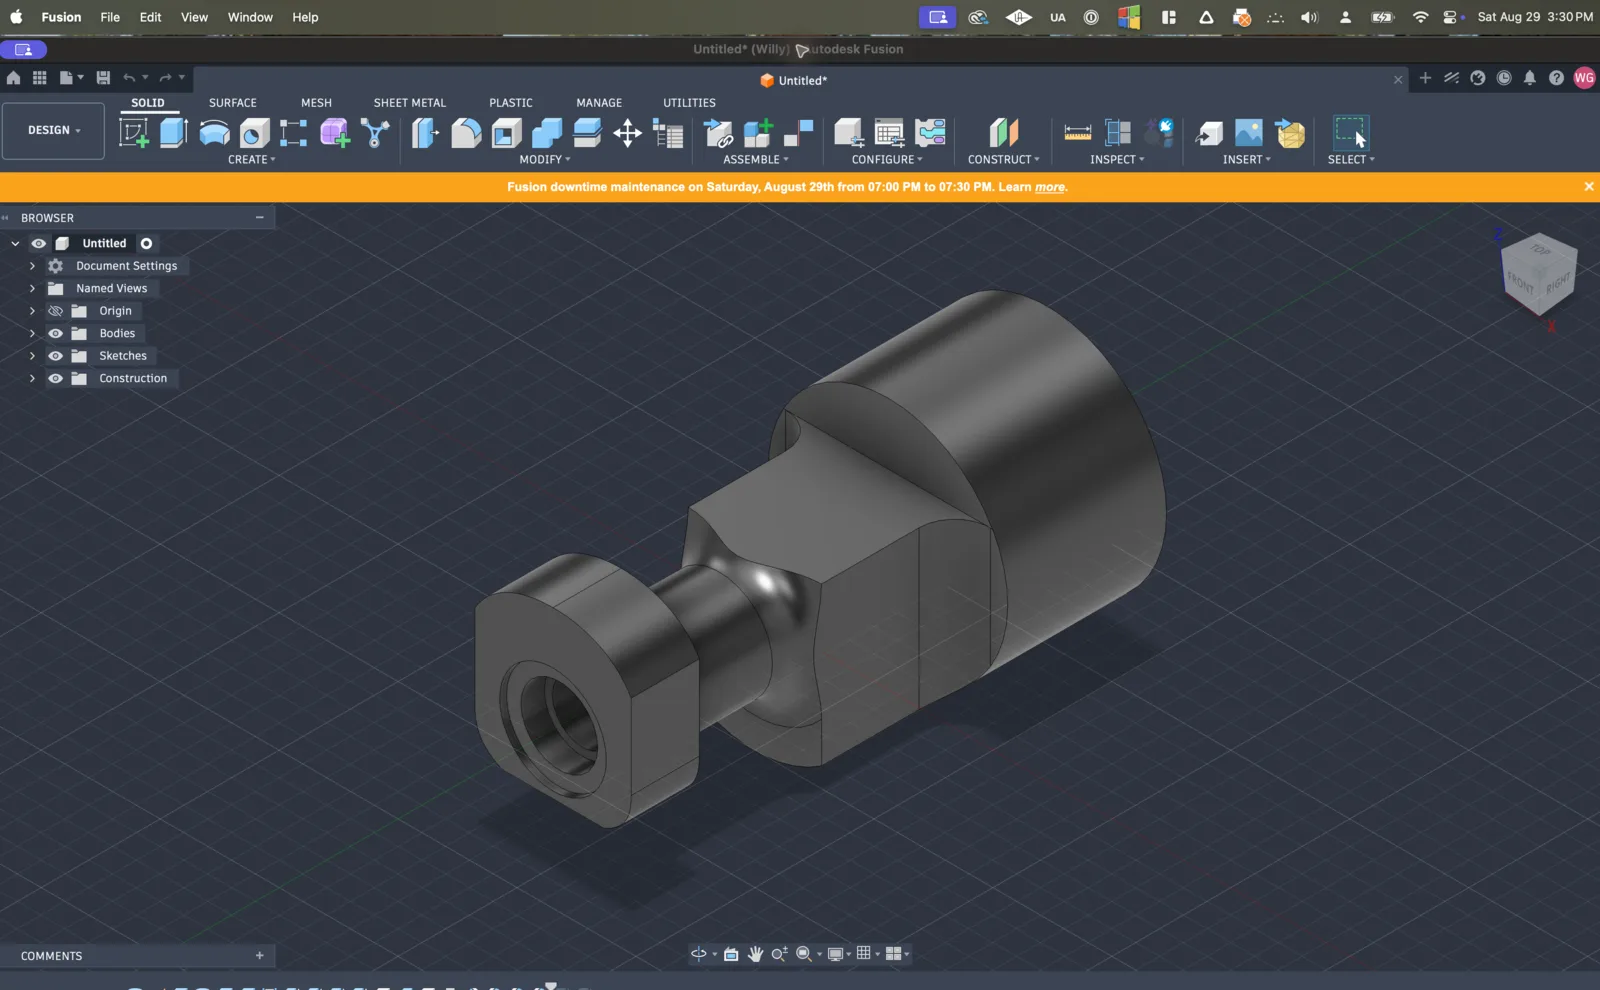Choose the Joint tool
The height and width of the screenshot is (990, 1600).
tap(798, 132)
